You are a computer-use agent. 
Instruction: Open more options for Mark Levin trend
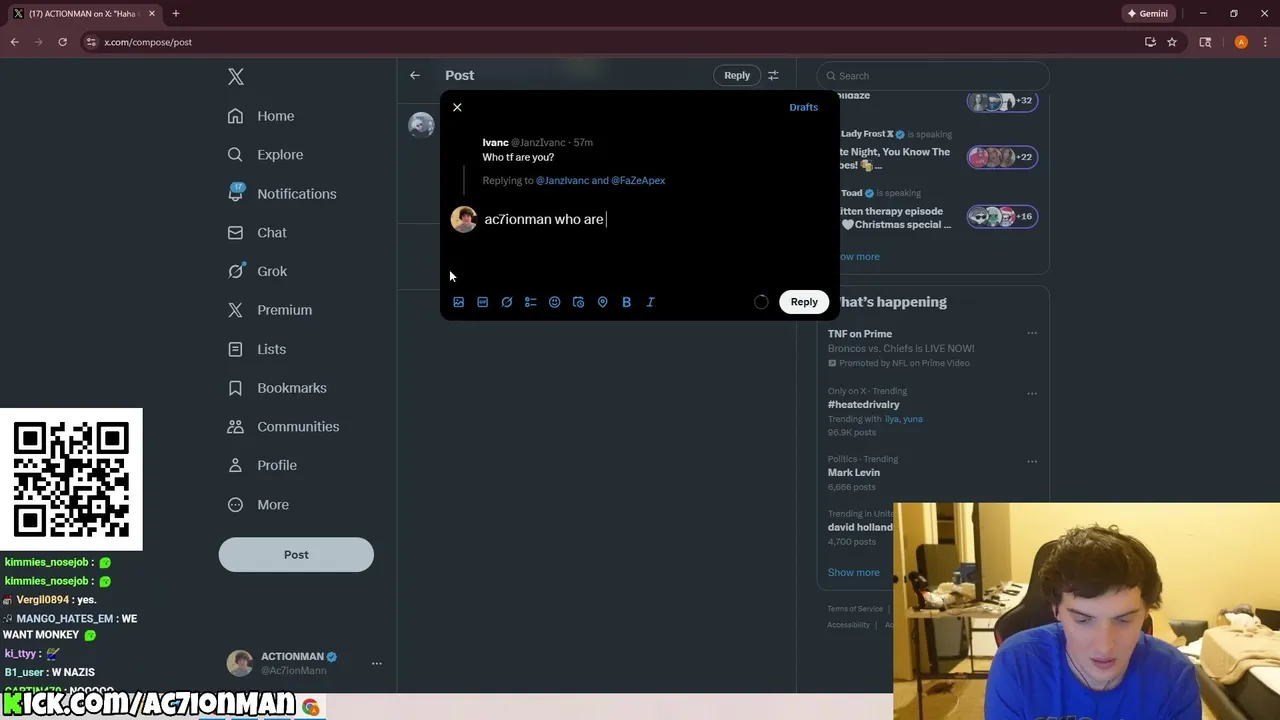[x=1032, y=461]
